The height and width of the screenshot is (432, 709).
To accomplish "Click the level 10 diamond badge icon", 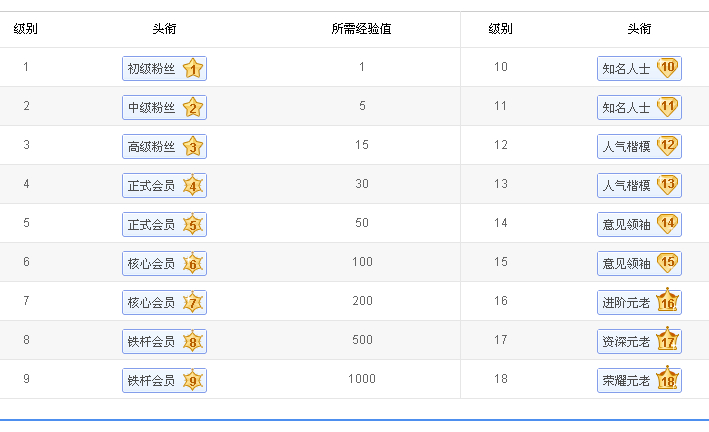I will (667, 68).
